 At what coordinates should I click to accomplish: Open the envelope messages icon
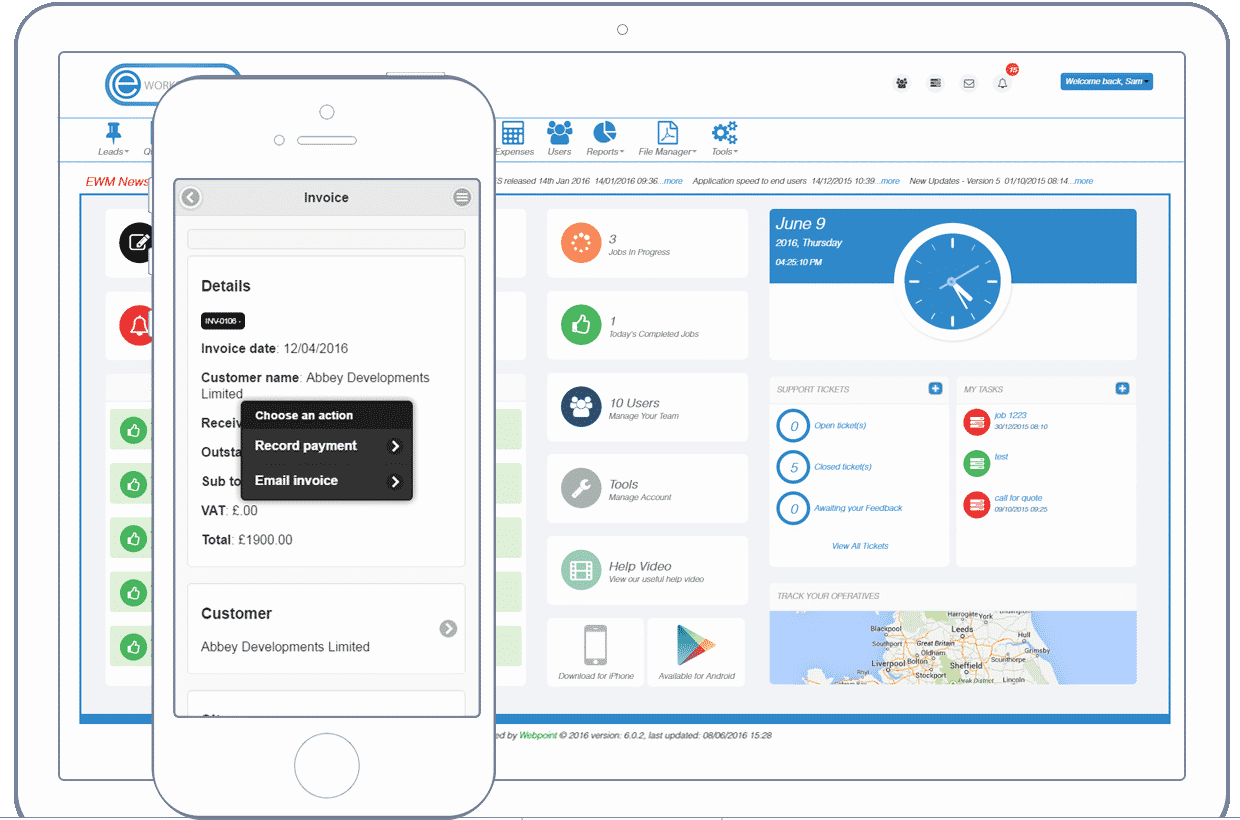pos(969,83)
